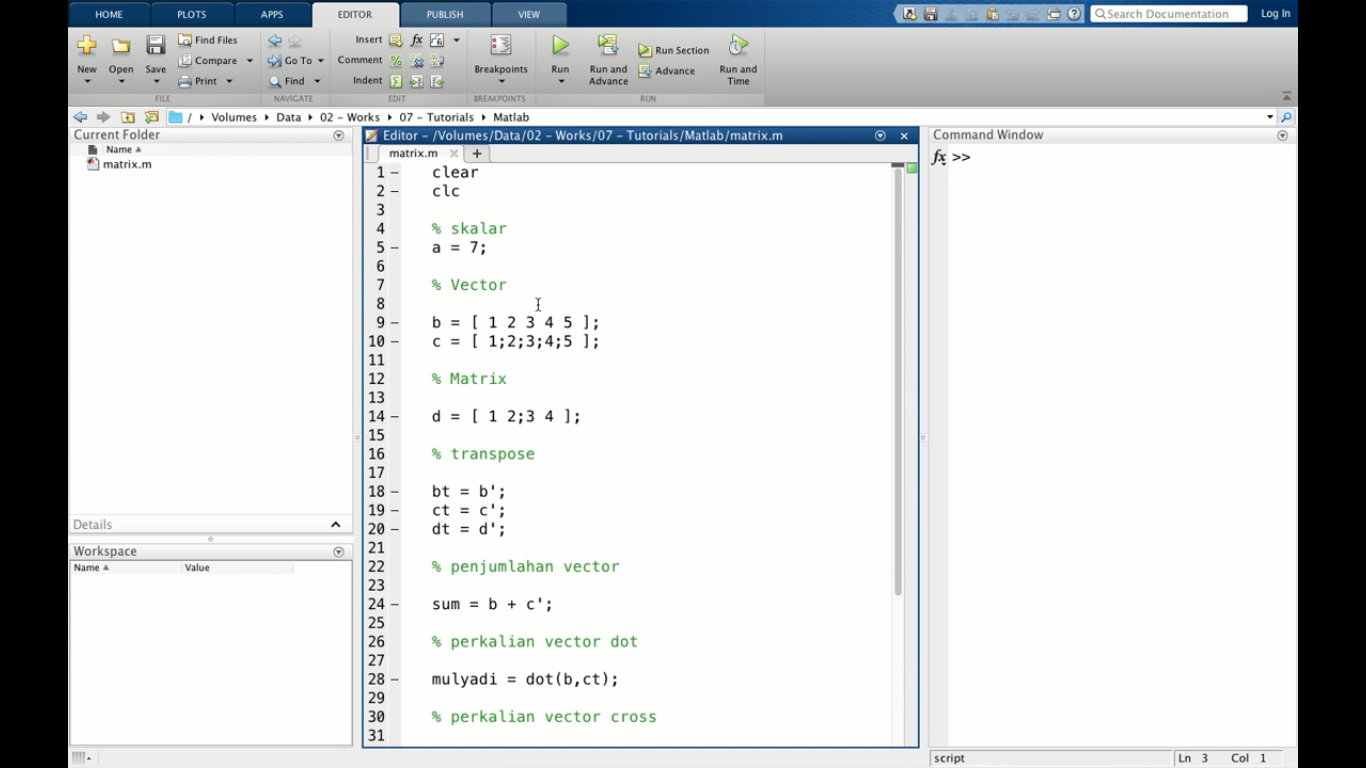1366x768 pixels.
Task: Add a new editor tab with plus
Action: [477, 153]
